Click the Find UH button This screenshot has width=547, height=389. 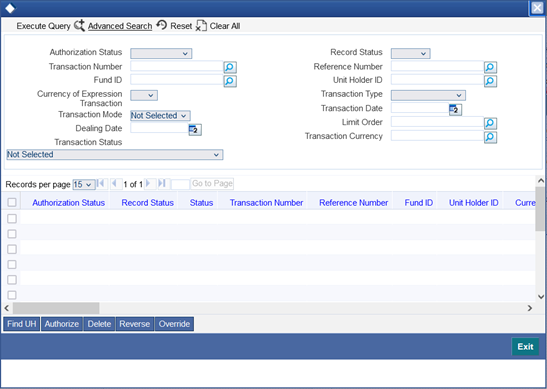(x=22, y=324)
